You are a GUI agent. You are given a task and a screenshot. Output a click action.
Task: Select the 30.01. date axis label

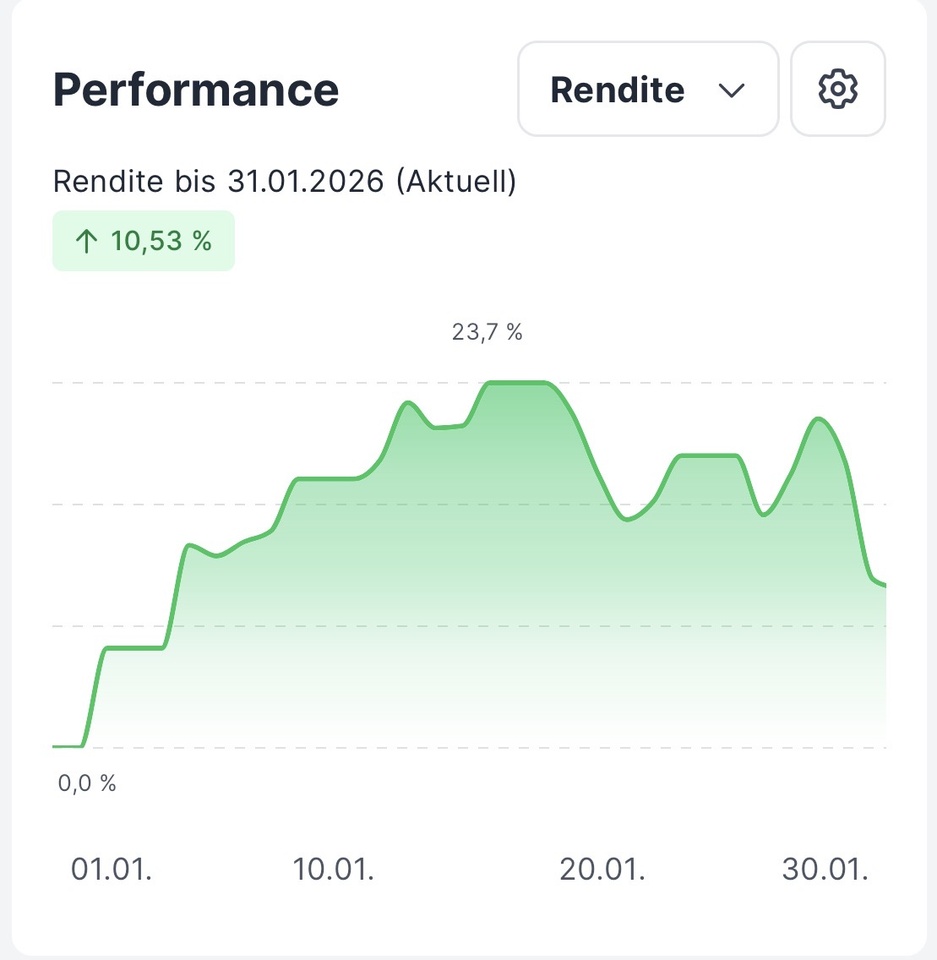click(x=825, y=869)
